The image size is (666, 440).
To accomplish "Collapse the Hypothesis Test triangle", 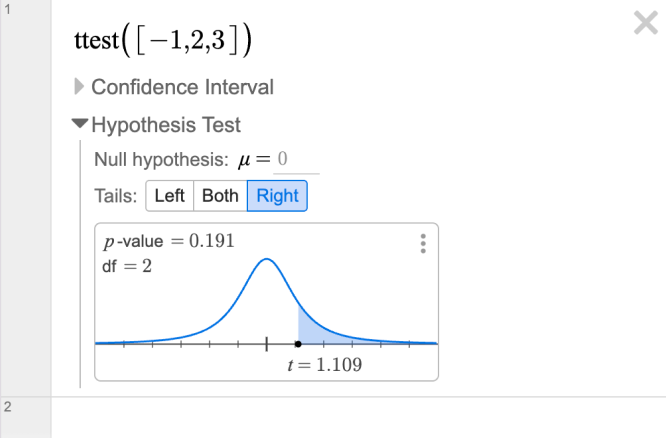I will [x=79, y=124].
